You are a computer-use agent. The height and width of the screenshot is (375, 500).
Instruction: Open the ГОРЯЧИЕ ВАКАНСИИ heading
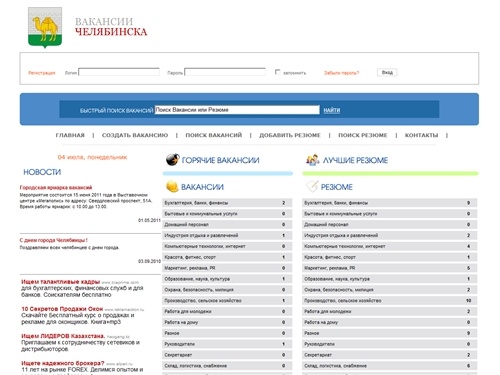[x=220, y=160]
